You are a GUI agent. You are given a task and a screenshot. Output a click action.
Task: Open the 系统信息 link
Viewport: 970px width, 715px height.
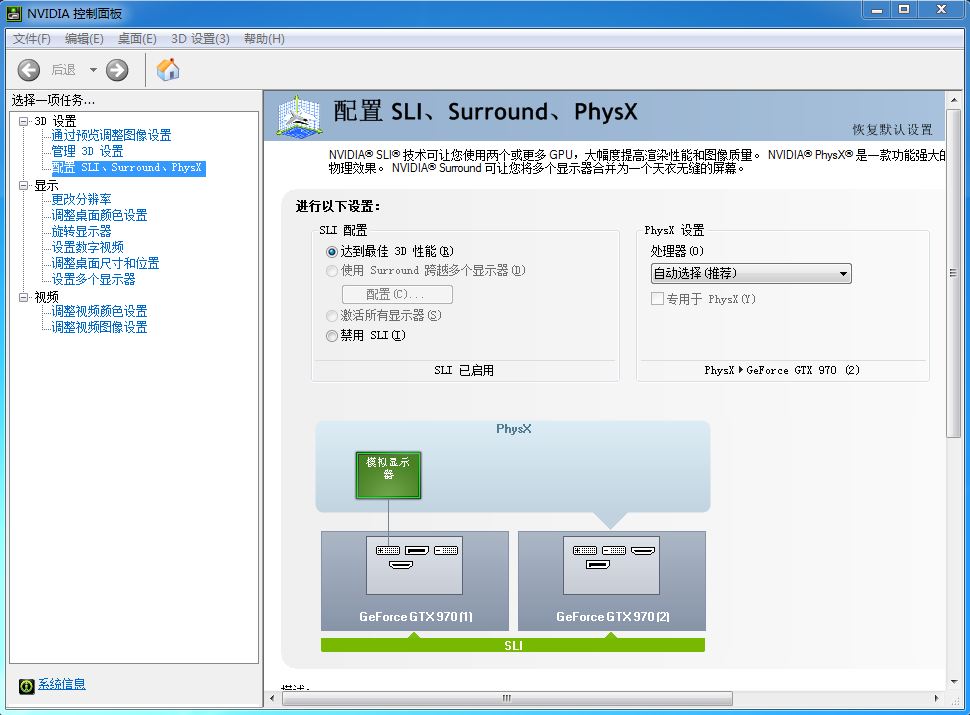62,684
